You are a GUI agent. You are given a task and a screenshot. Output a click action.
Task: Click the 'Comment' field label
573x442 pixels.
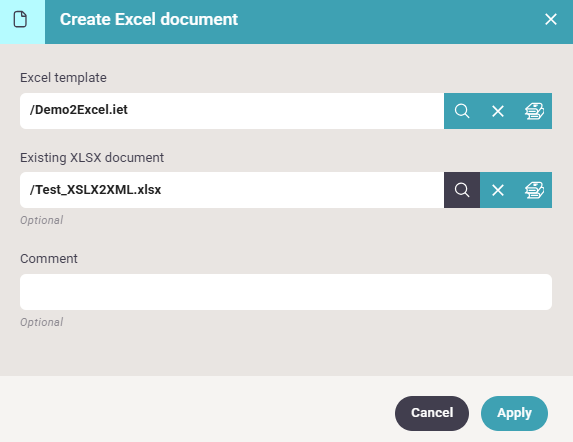coord(49,259)
